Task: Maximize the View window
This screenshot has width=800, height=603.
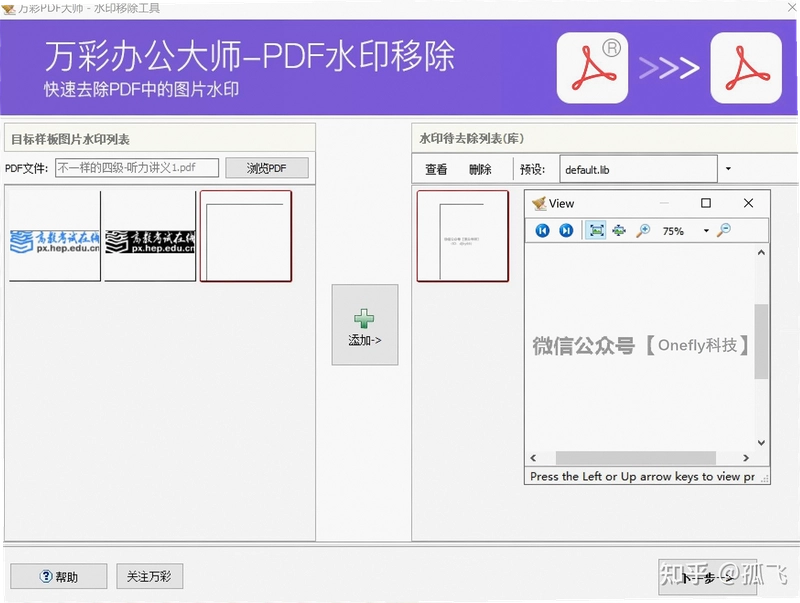Action: tap(706, 203)
